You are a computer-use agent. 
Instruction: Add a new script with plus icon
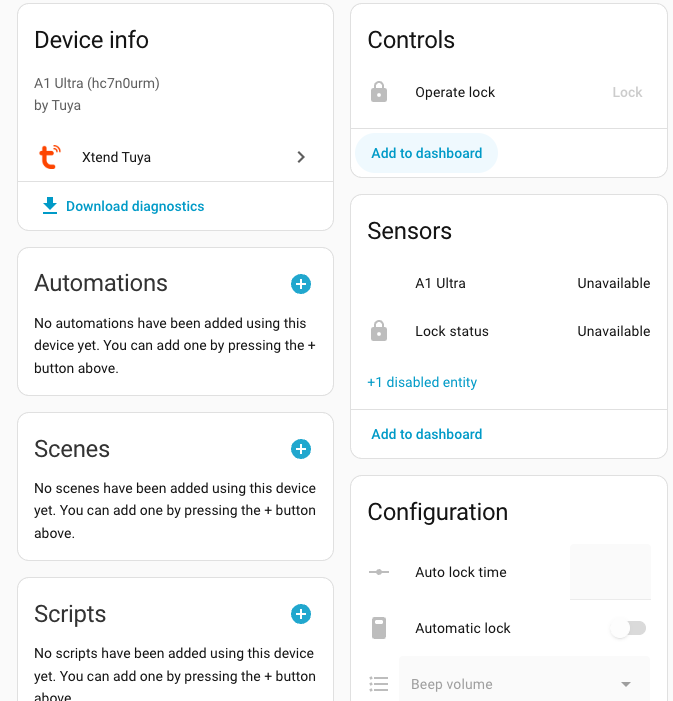coord(301,614)
